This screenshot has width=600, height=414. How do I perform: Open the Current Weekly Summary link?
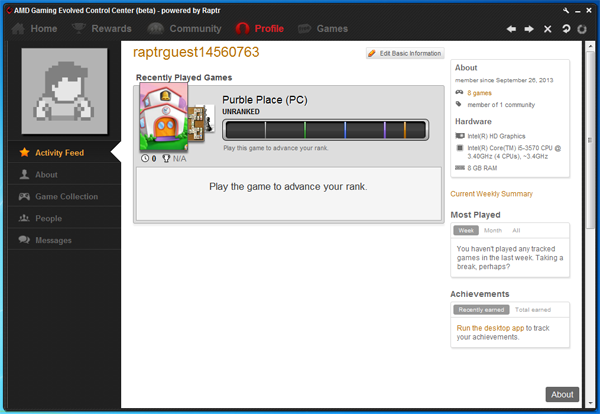pos(491,194)
